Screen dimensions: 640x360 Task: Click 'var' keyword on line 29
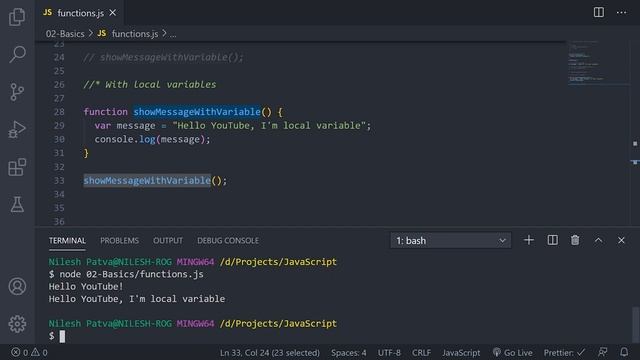[x=102, y=126]
